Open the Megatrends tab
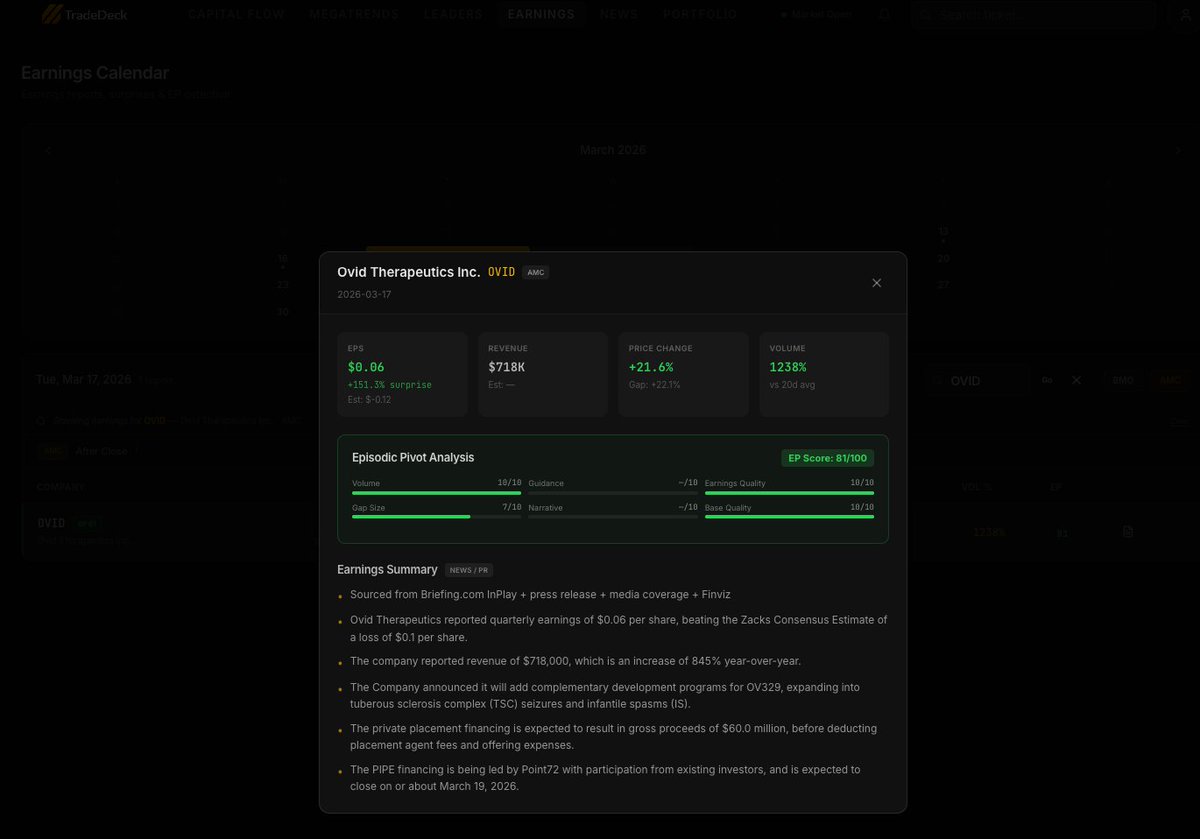This screenshot has height=839, width=1200. (x=354, y=14)
